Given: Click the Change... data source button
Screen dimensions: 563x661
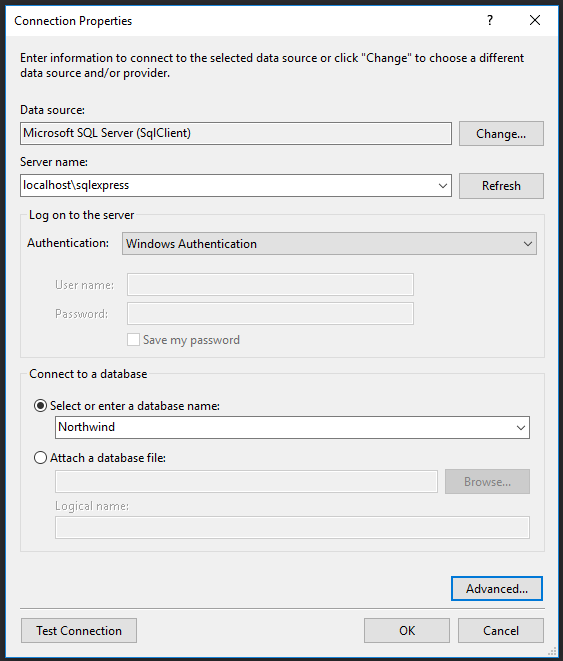Looking at the screenshot, I should [501, 134].
